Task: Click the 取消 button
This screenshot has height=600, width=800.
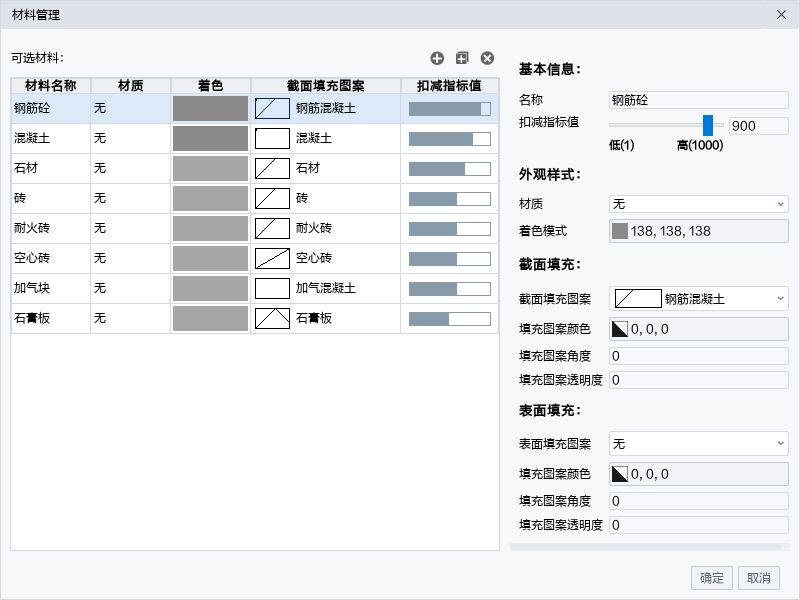Action: point(759,578)
